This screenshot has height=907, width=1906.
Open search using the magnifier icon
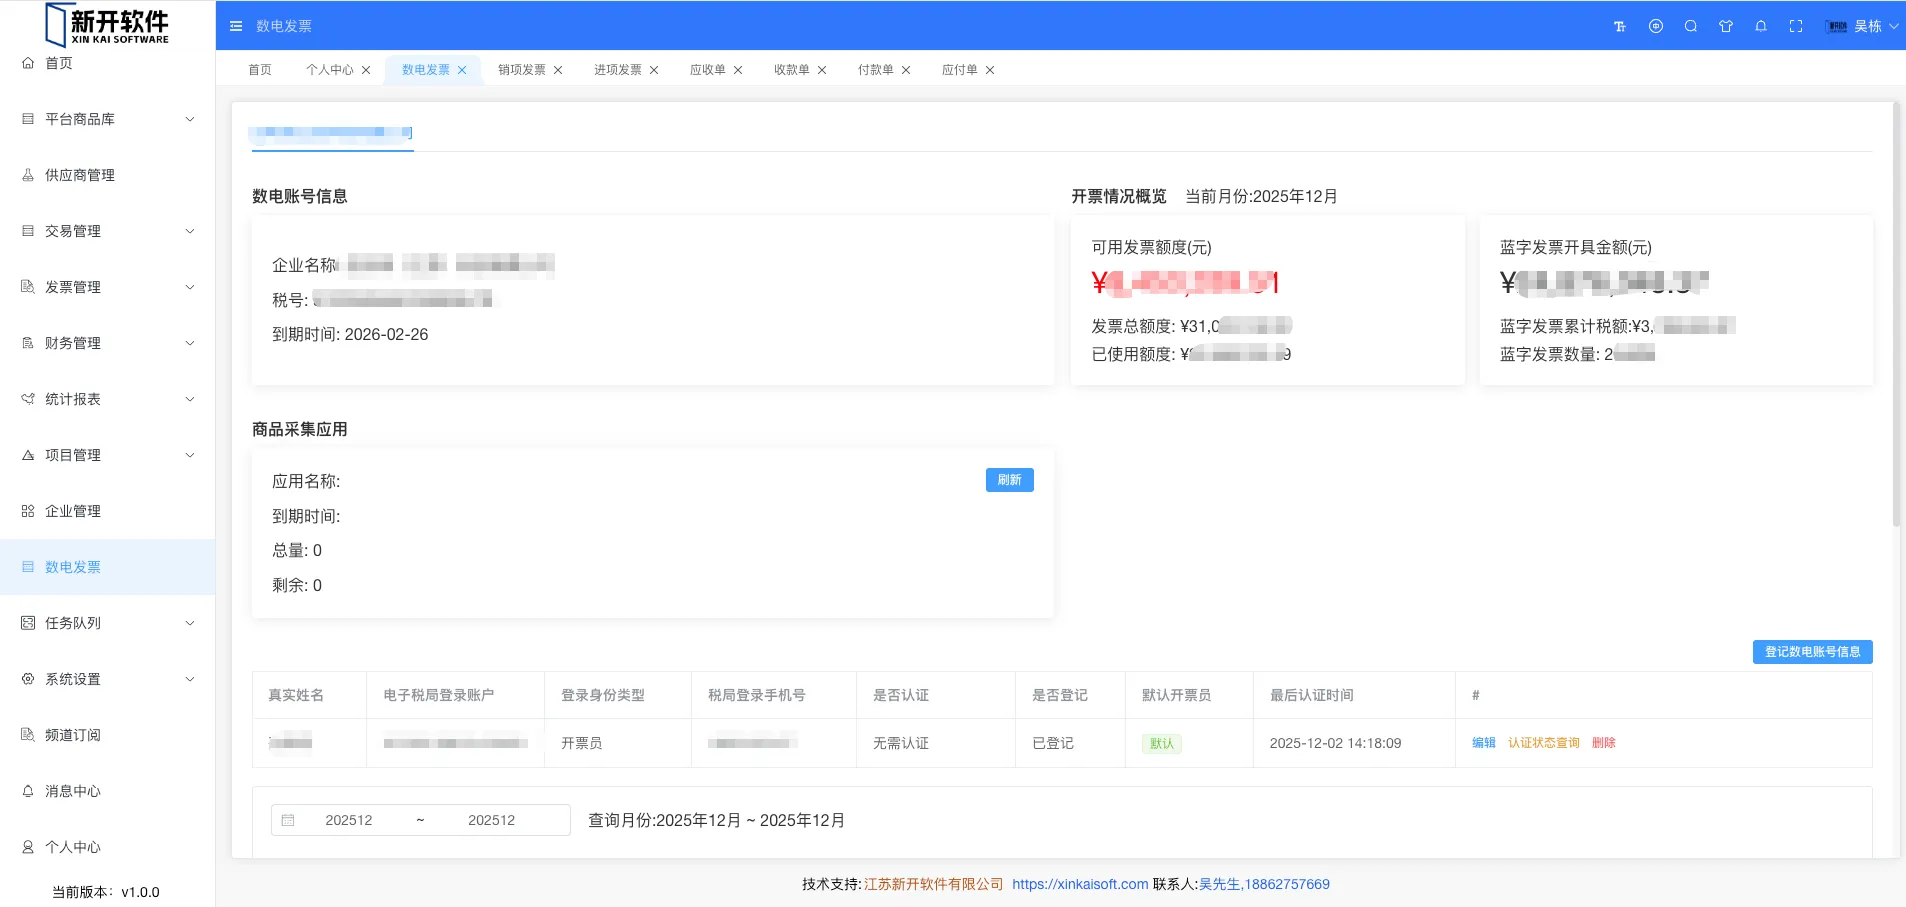point(1691,26)
